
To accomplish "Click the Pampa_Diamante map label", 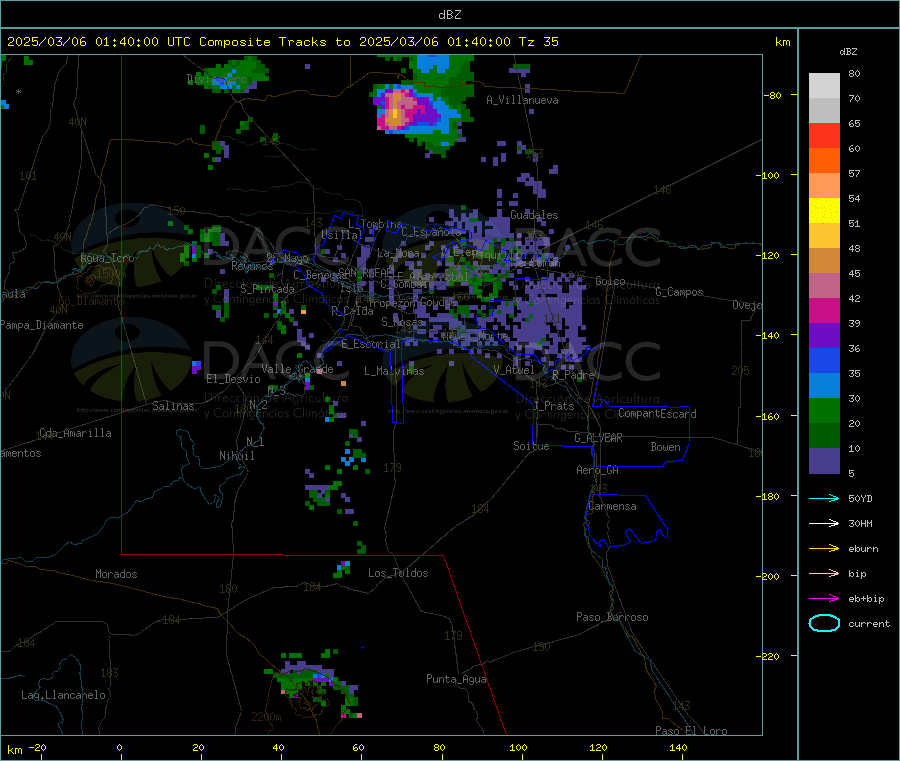I will pos(41,325).
